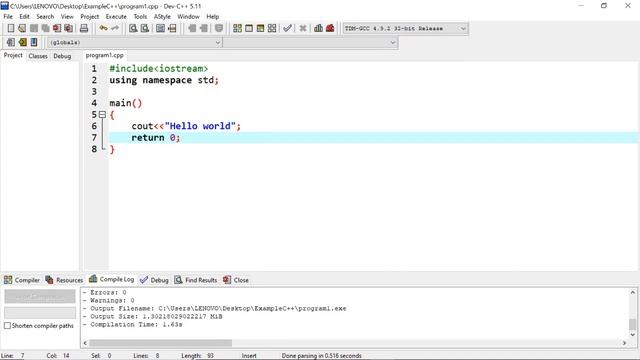Image resolution: width=640 pixels, height=360 pixels.
Task: Click the compile log scroll-right arrow
Action: click(624, 343)
